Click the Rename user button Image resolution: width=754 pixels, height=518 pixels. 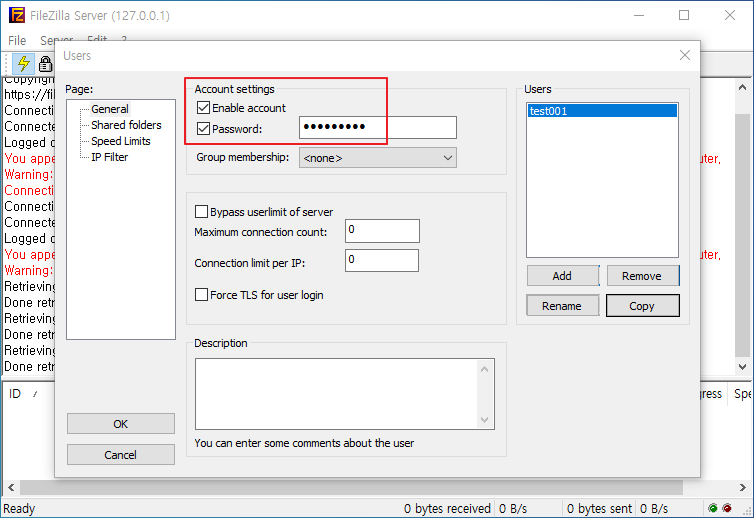[x=562, y=306]
